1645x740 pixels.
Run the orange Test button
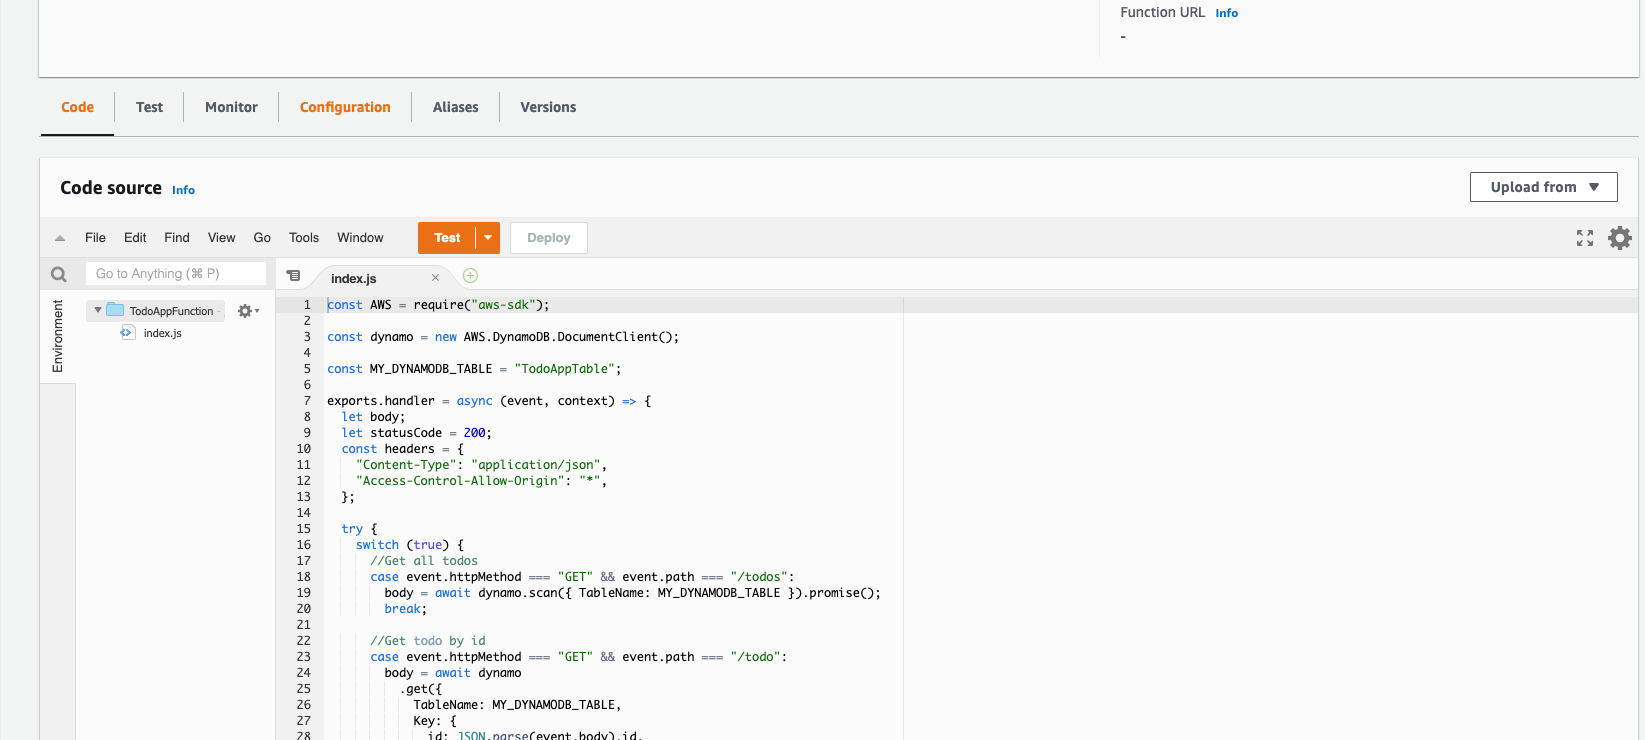[x=447, y=238]
